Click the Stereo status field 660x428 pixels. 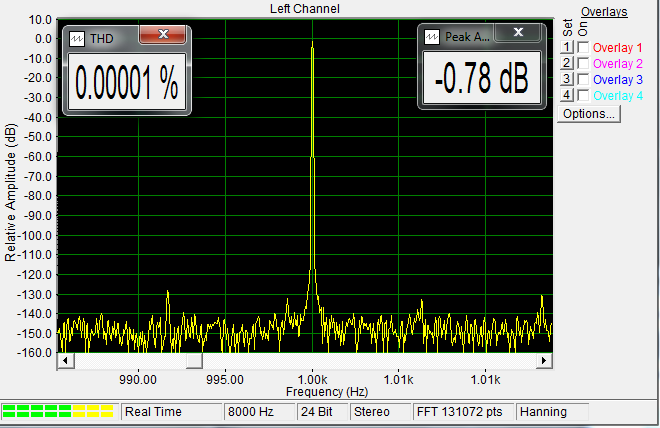(x=380, y=412)
